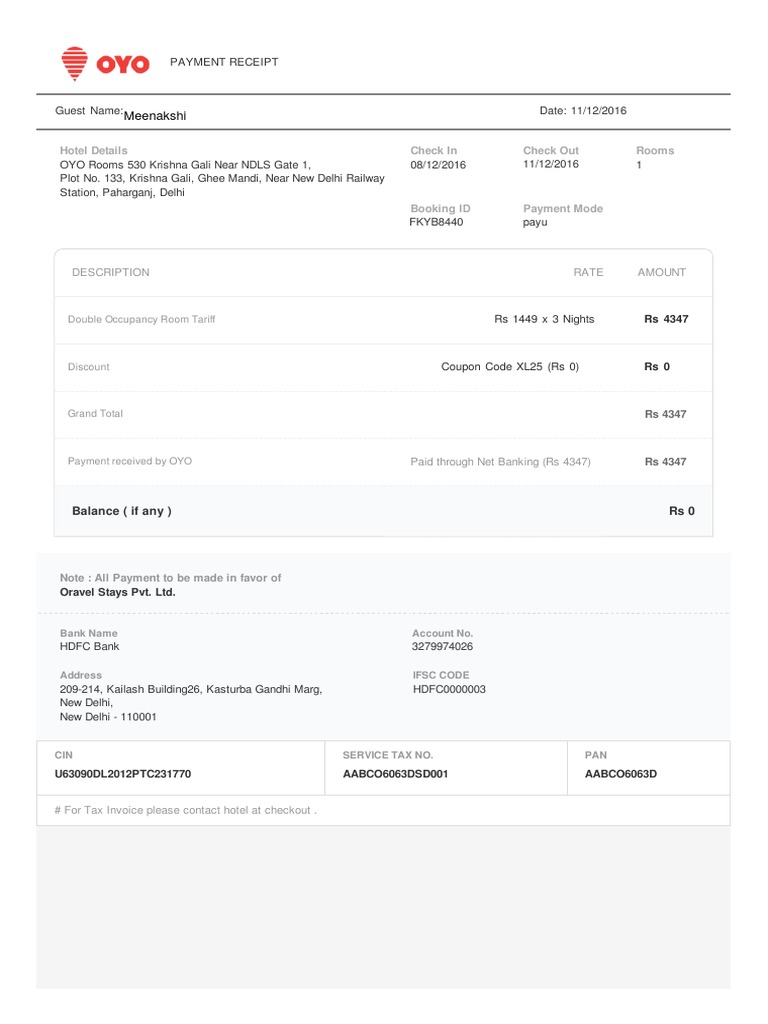Select the account number 3279974026
Screen dimensions: 768x1024
pos(443,647)
